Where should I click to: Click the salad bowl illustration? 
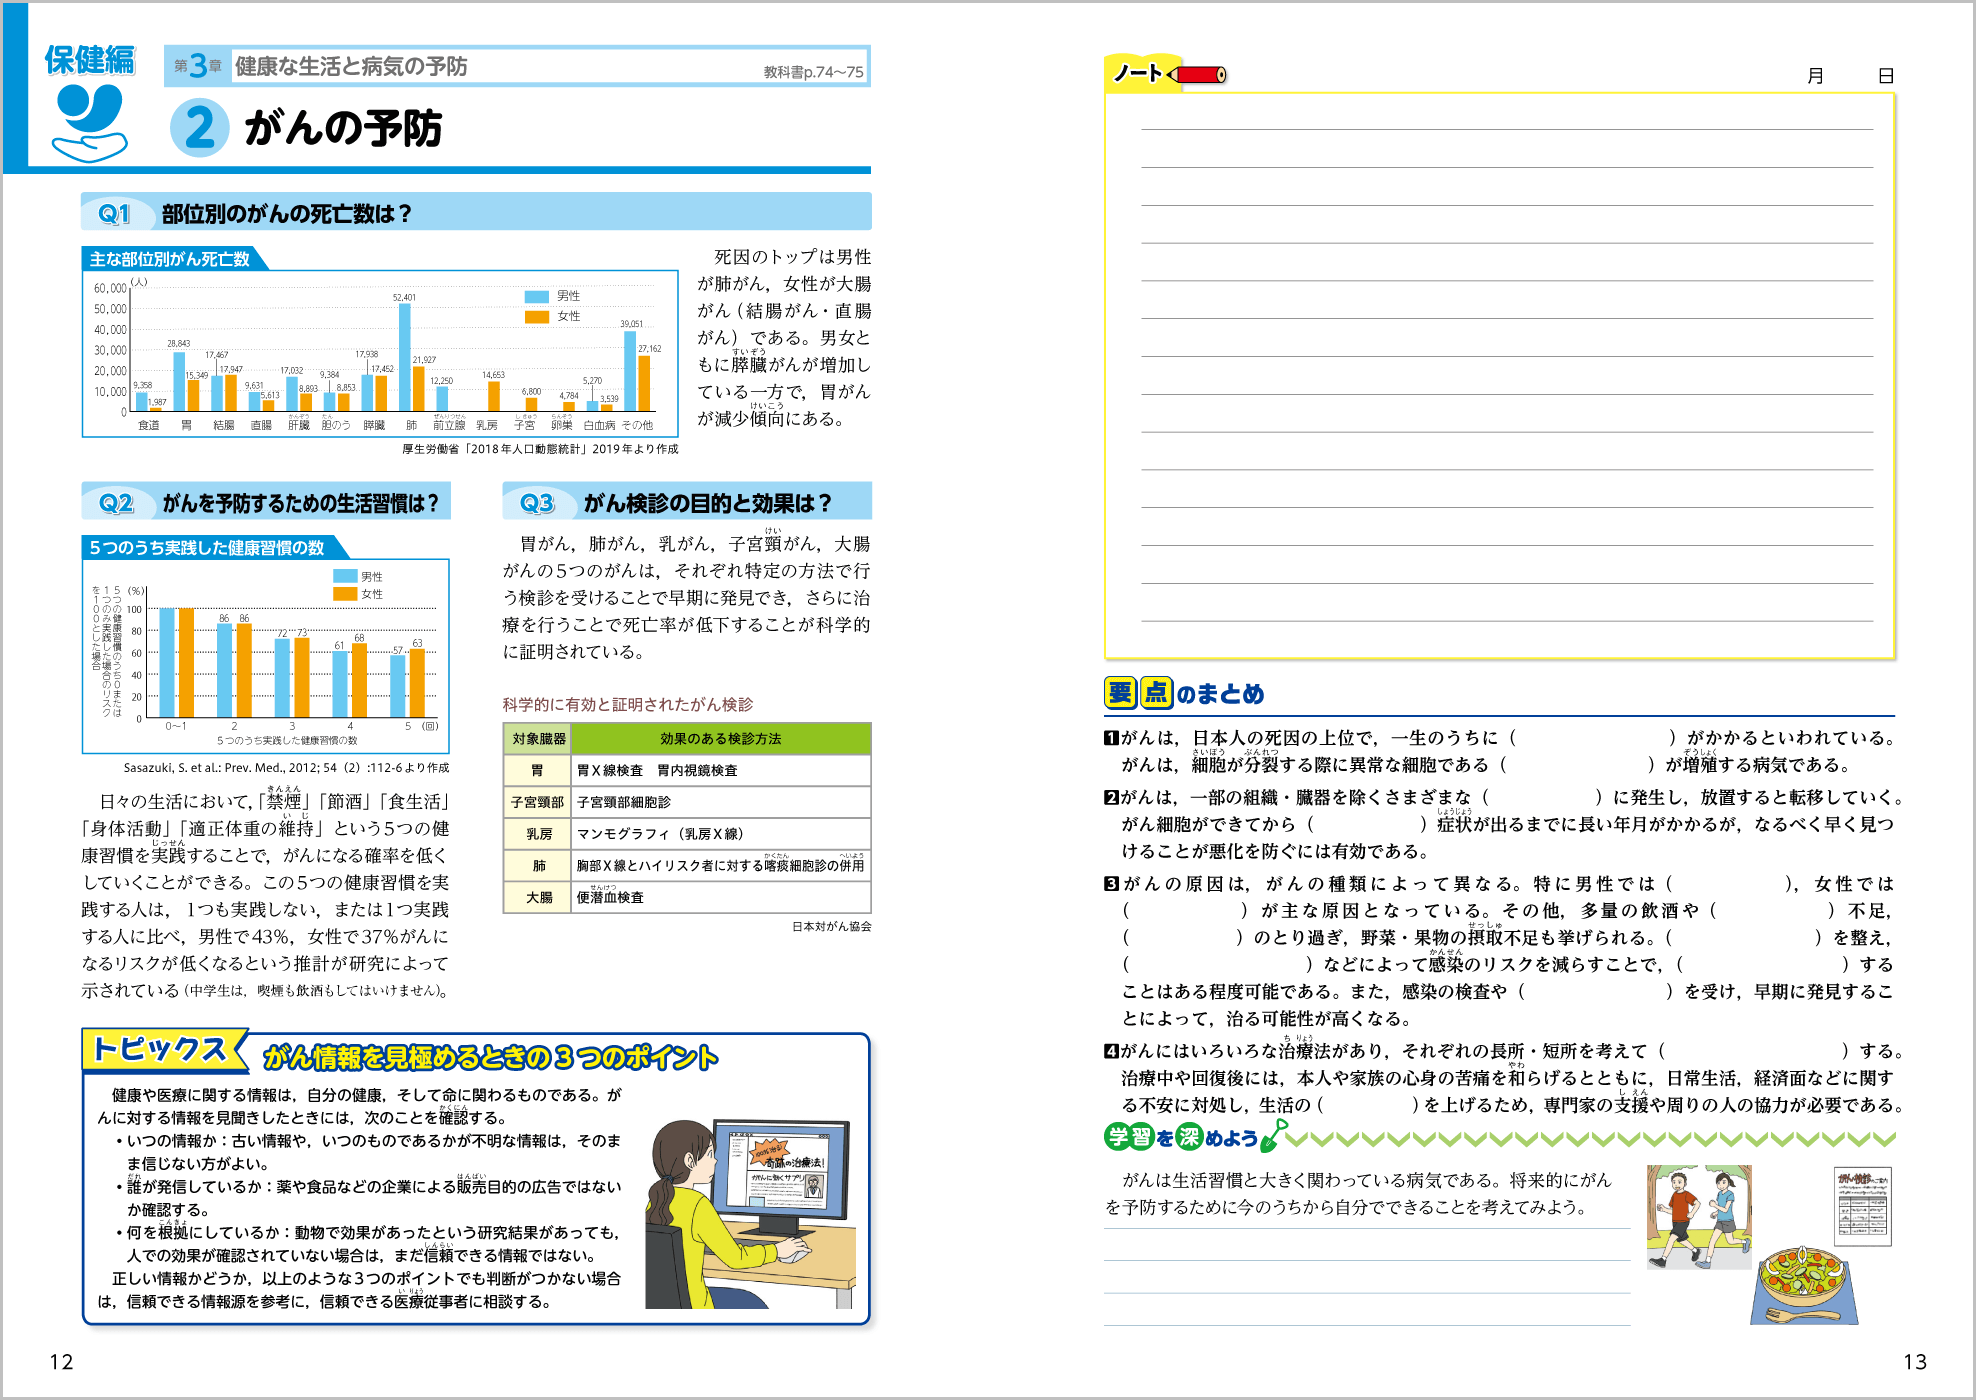click(1803, 1285)
